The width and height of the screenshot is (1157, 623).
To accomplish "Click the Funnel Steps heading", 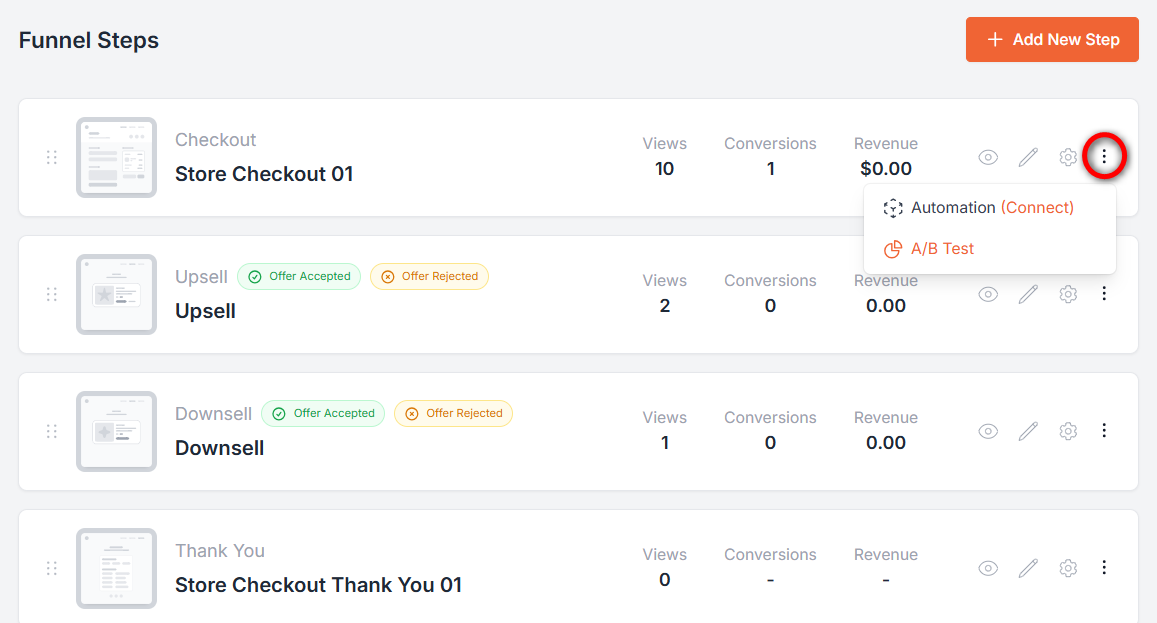I will 89,41.
